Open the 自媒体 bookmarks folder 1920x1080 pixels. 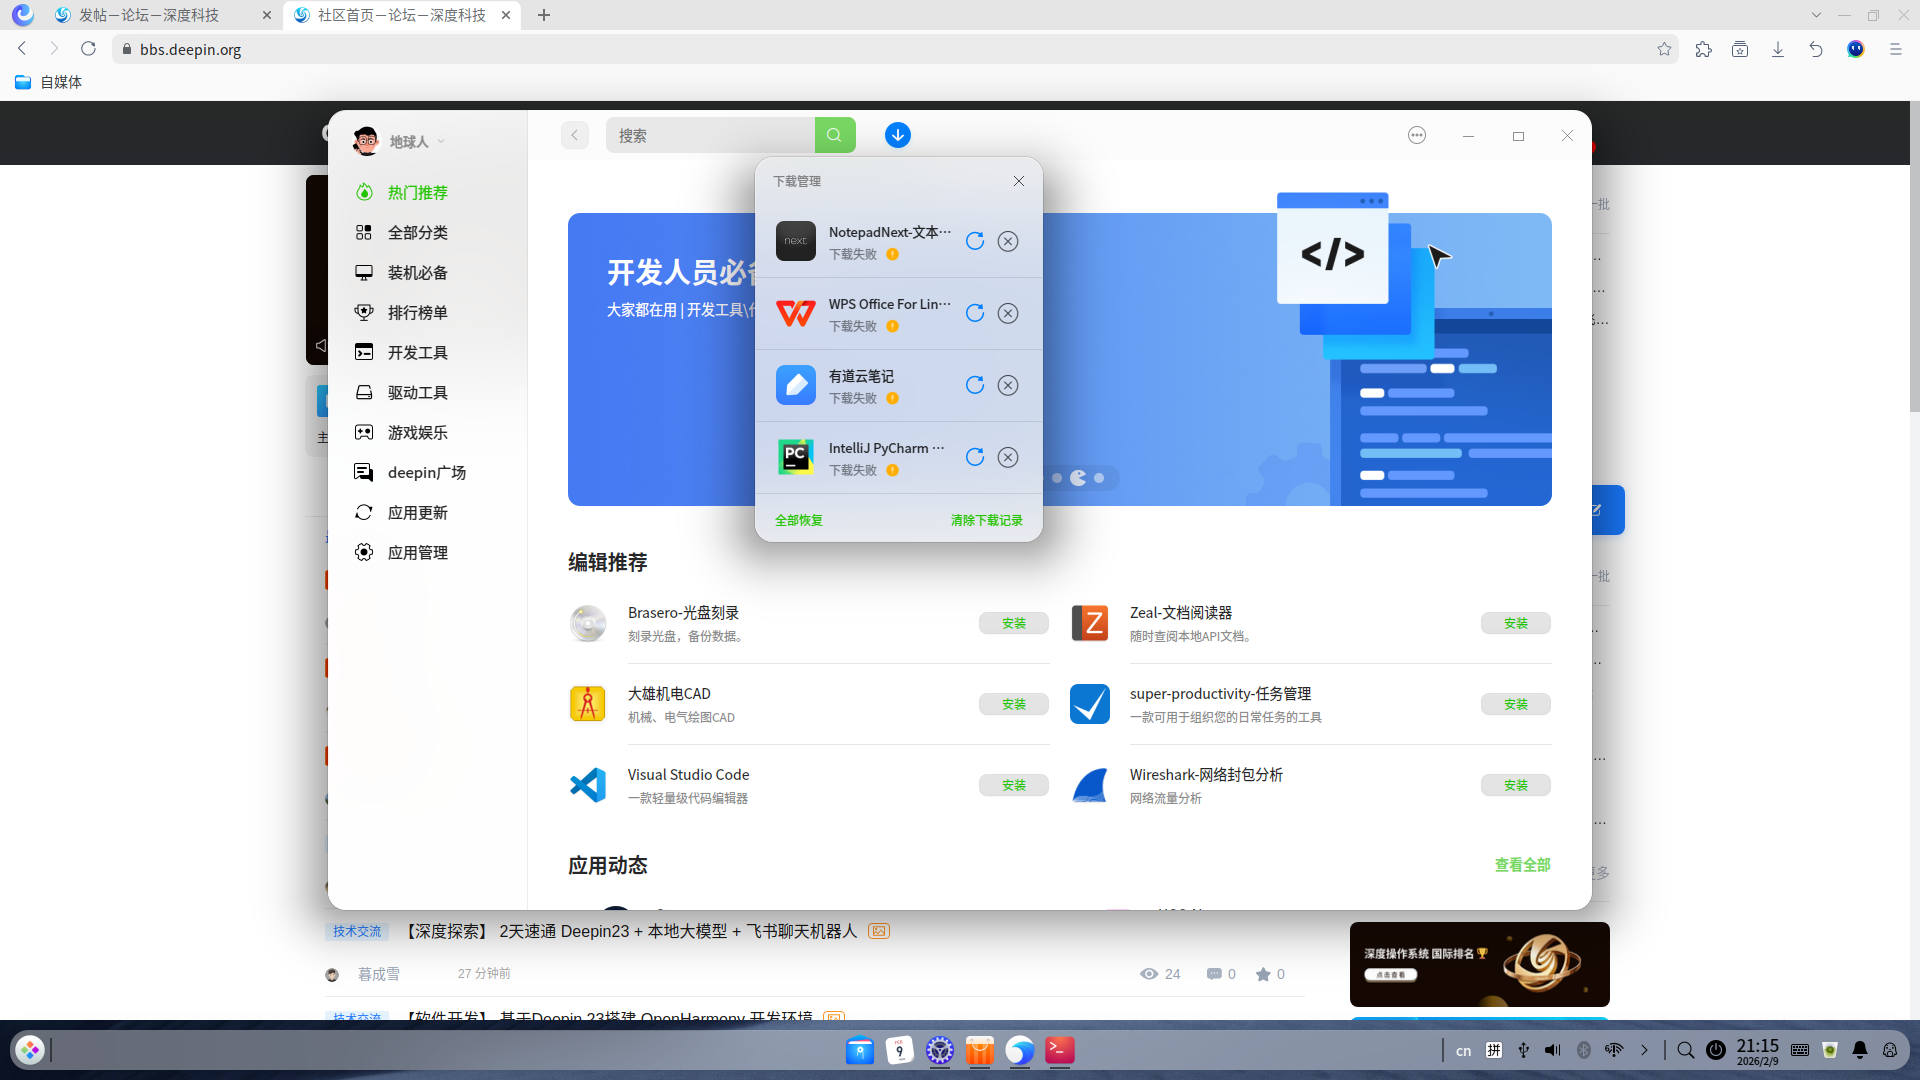[x=50, y=82]
